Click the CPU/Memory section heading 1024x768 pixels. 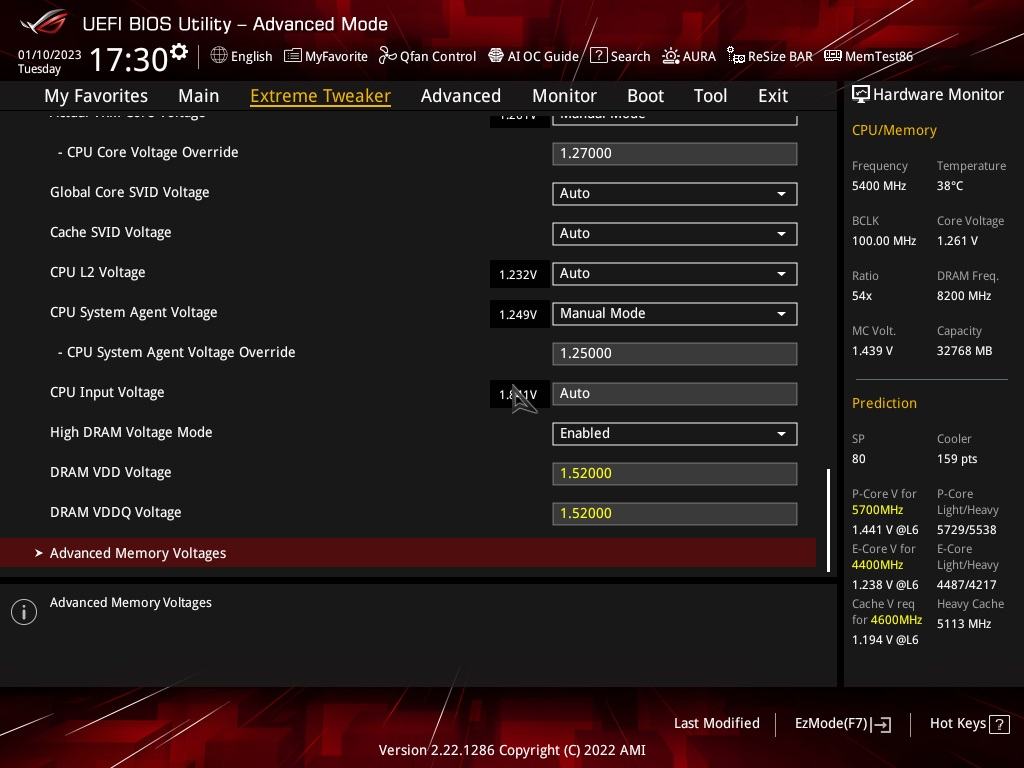894,131
